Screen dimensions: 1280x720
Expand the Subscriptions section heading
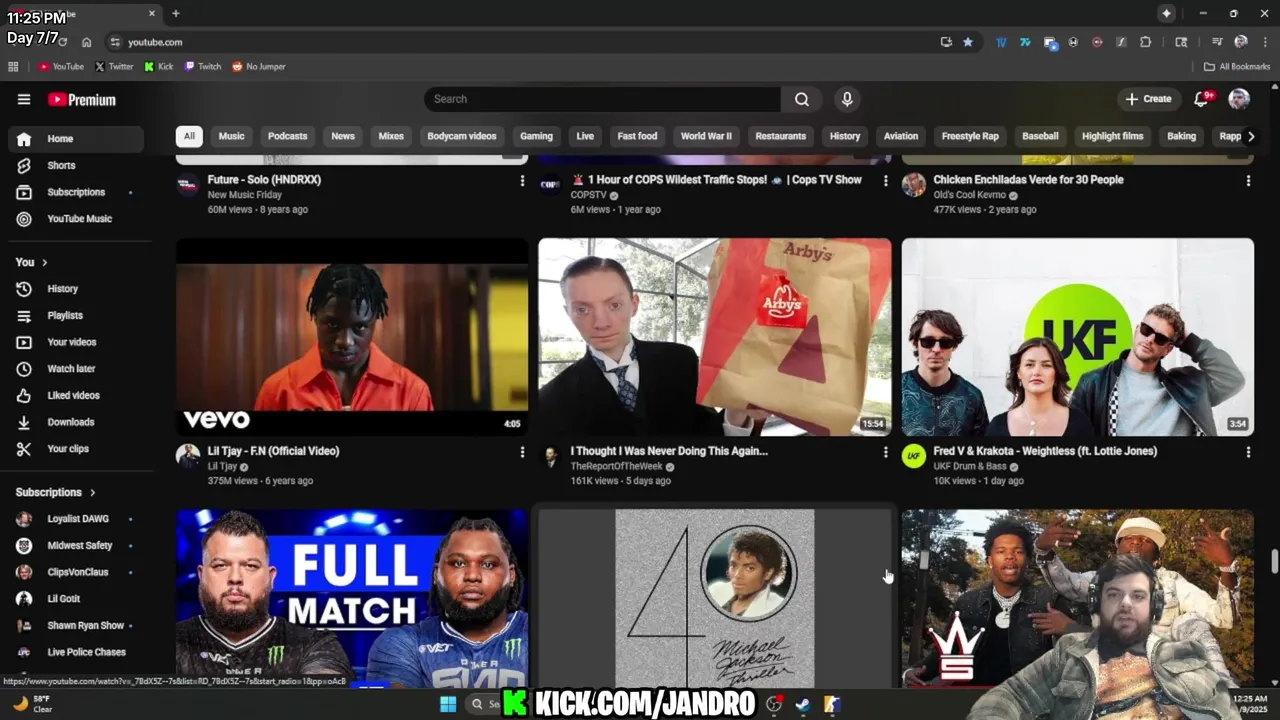(56, 492)
